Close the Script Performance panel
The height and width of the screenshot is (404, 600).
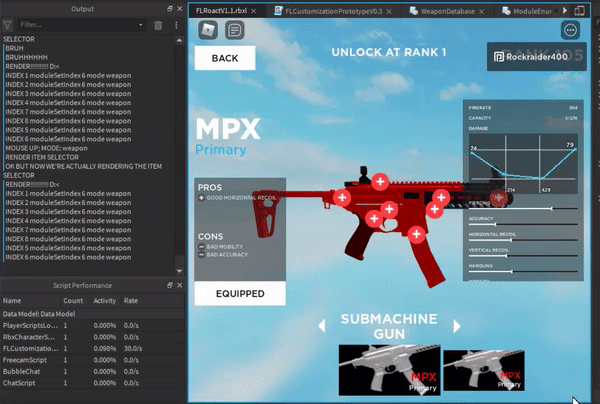(x=179, y=285)
